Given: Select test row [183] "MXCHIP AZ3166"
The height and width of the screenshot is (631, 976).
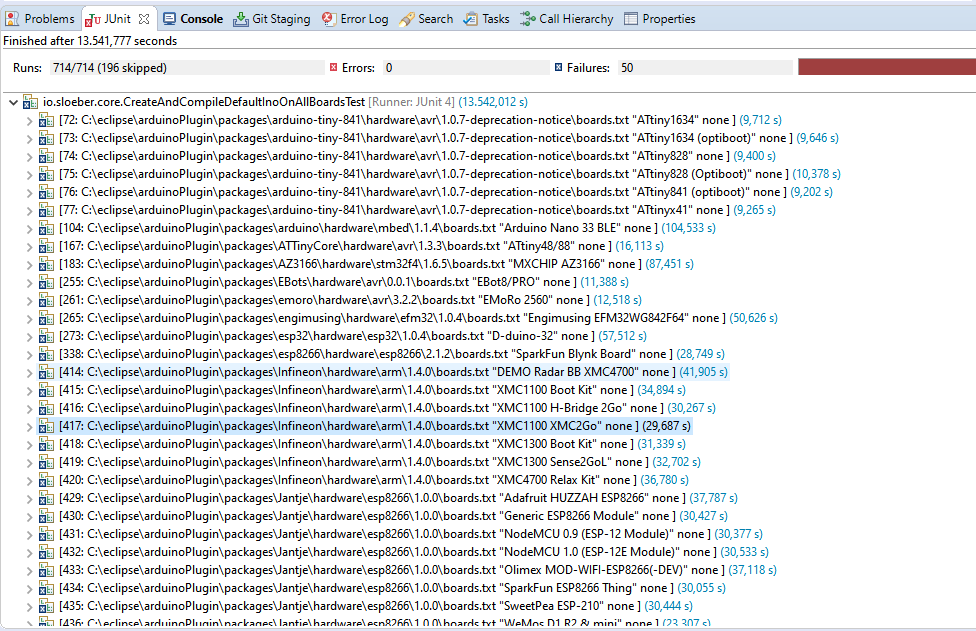Looking at the screenshot, I should (376, 264).
